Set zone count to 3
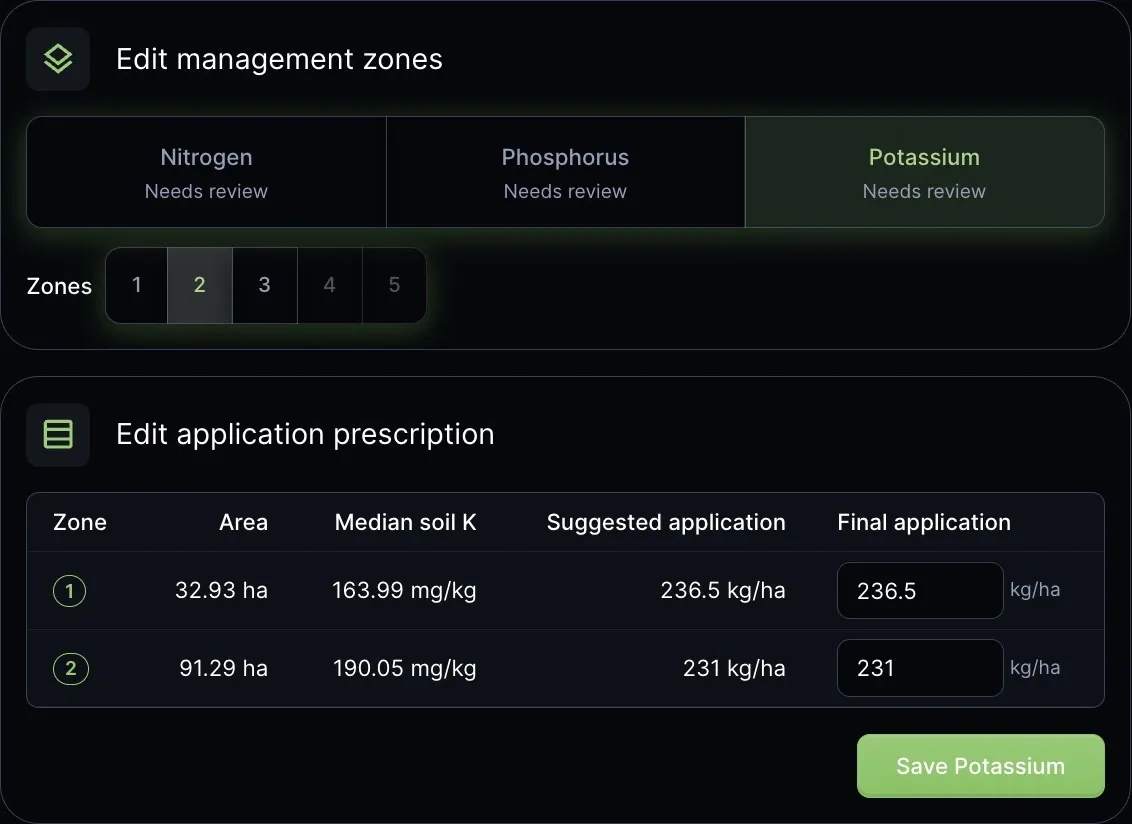Screen dimensions: 1132x824 coord(265,285)
